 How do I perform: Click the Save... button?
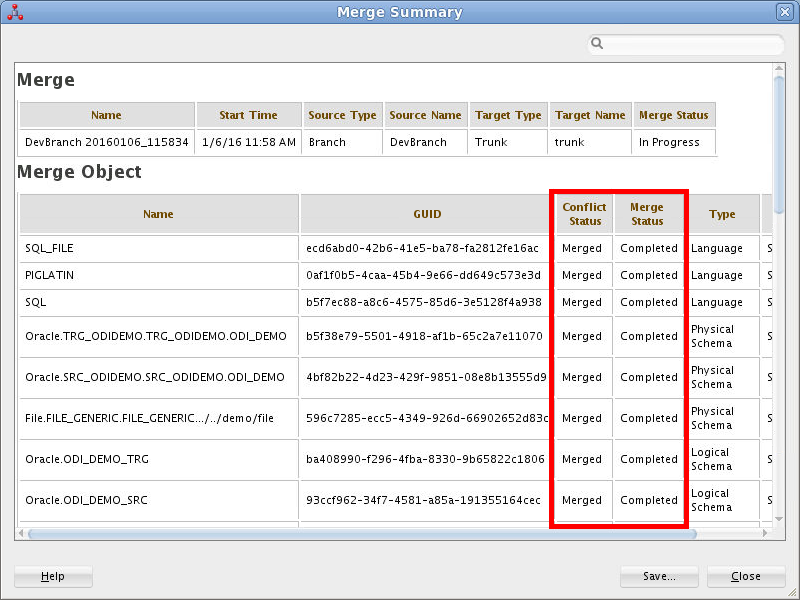point(659,577)
